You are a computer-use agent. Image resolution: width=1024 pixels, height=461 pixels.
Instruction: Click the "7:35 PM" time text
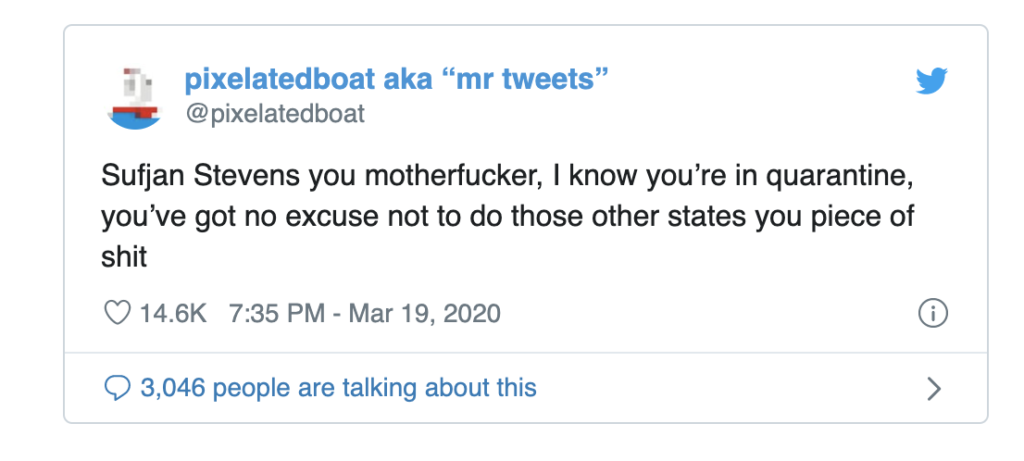(x=277, y=313)
